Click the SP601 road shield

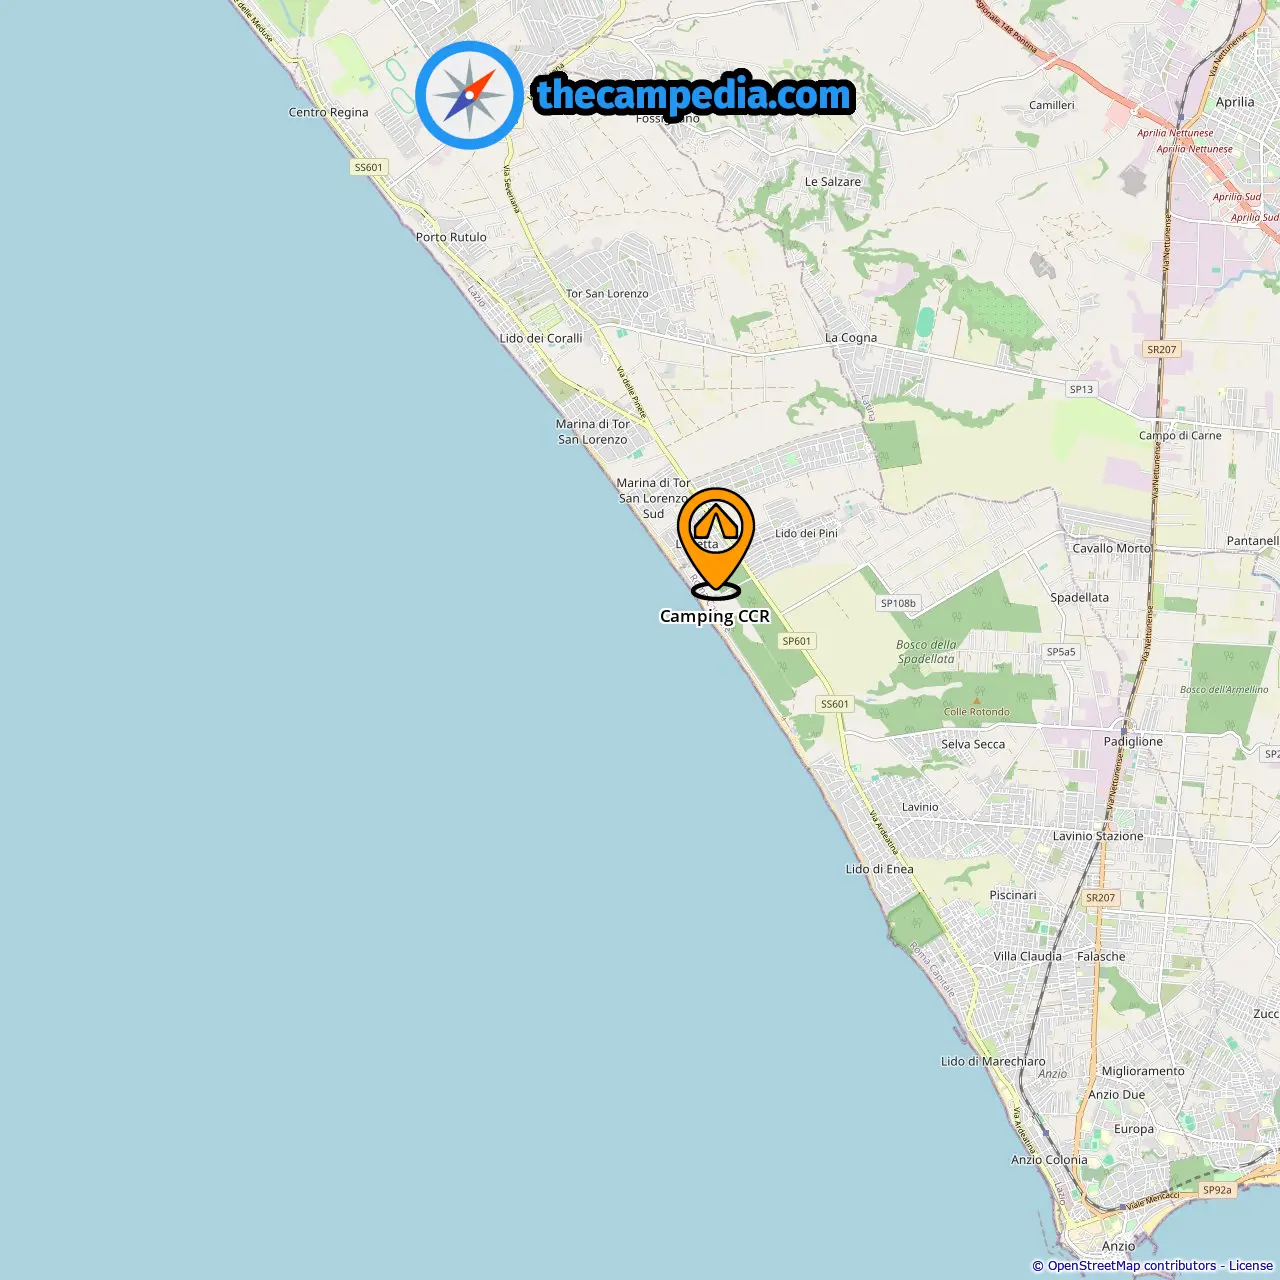tap(797, 641)
